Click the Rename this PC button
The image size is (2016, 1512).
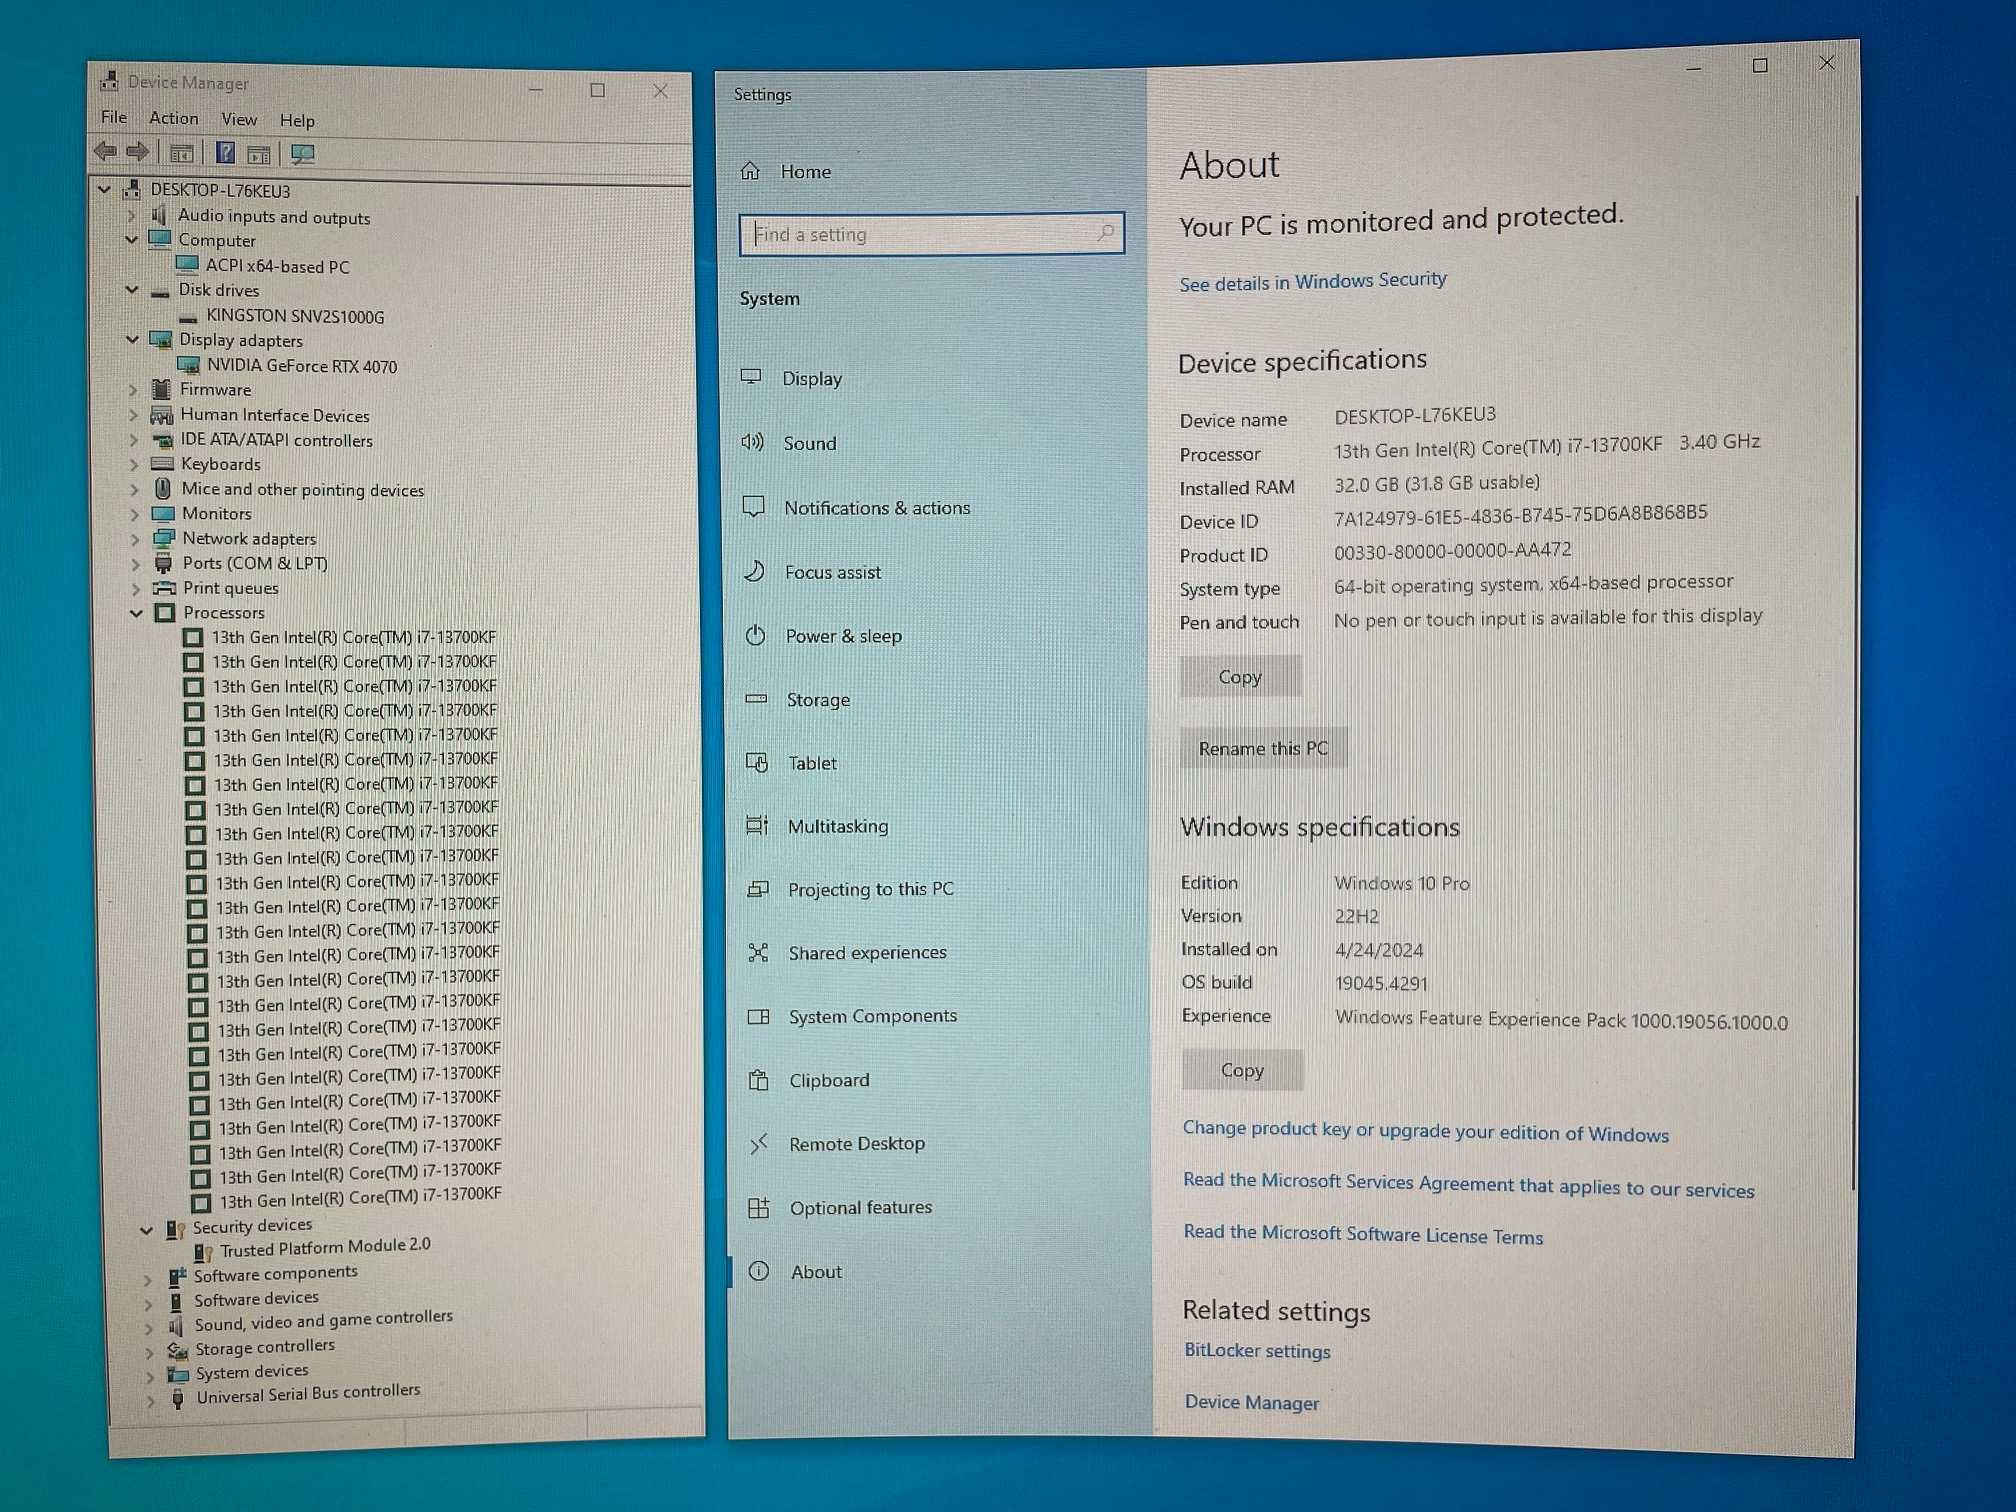point(1263,748)
